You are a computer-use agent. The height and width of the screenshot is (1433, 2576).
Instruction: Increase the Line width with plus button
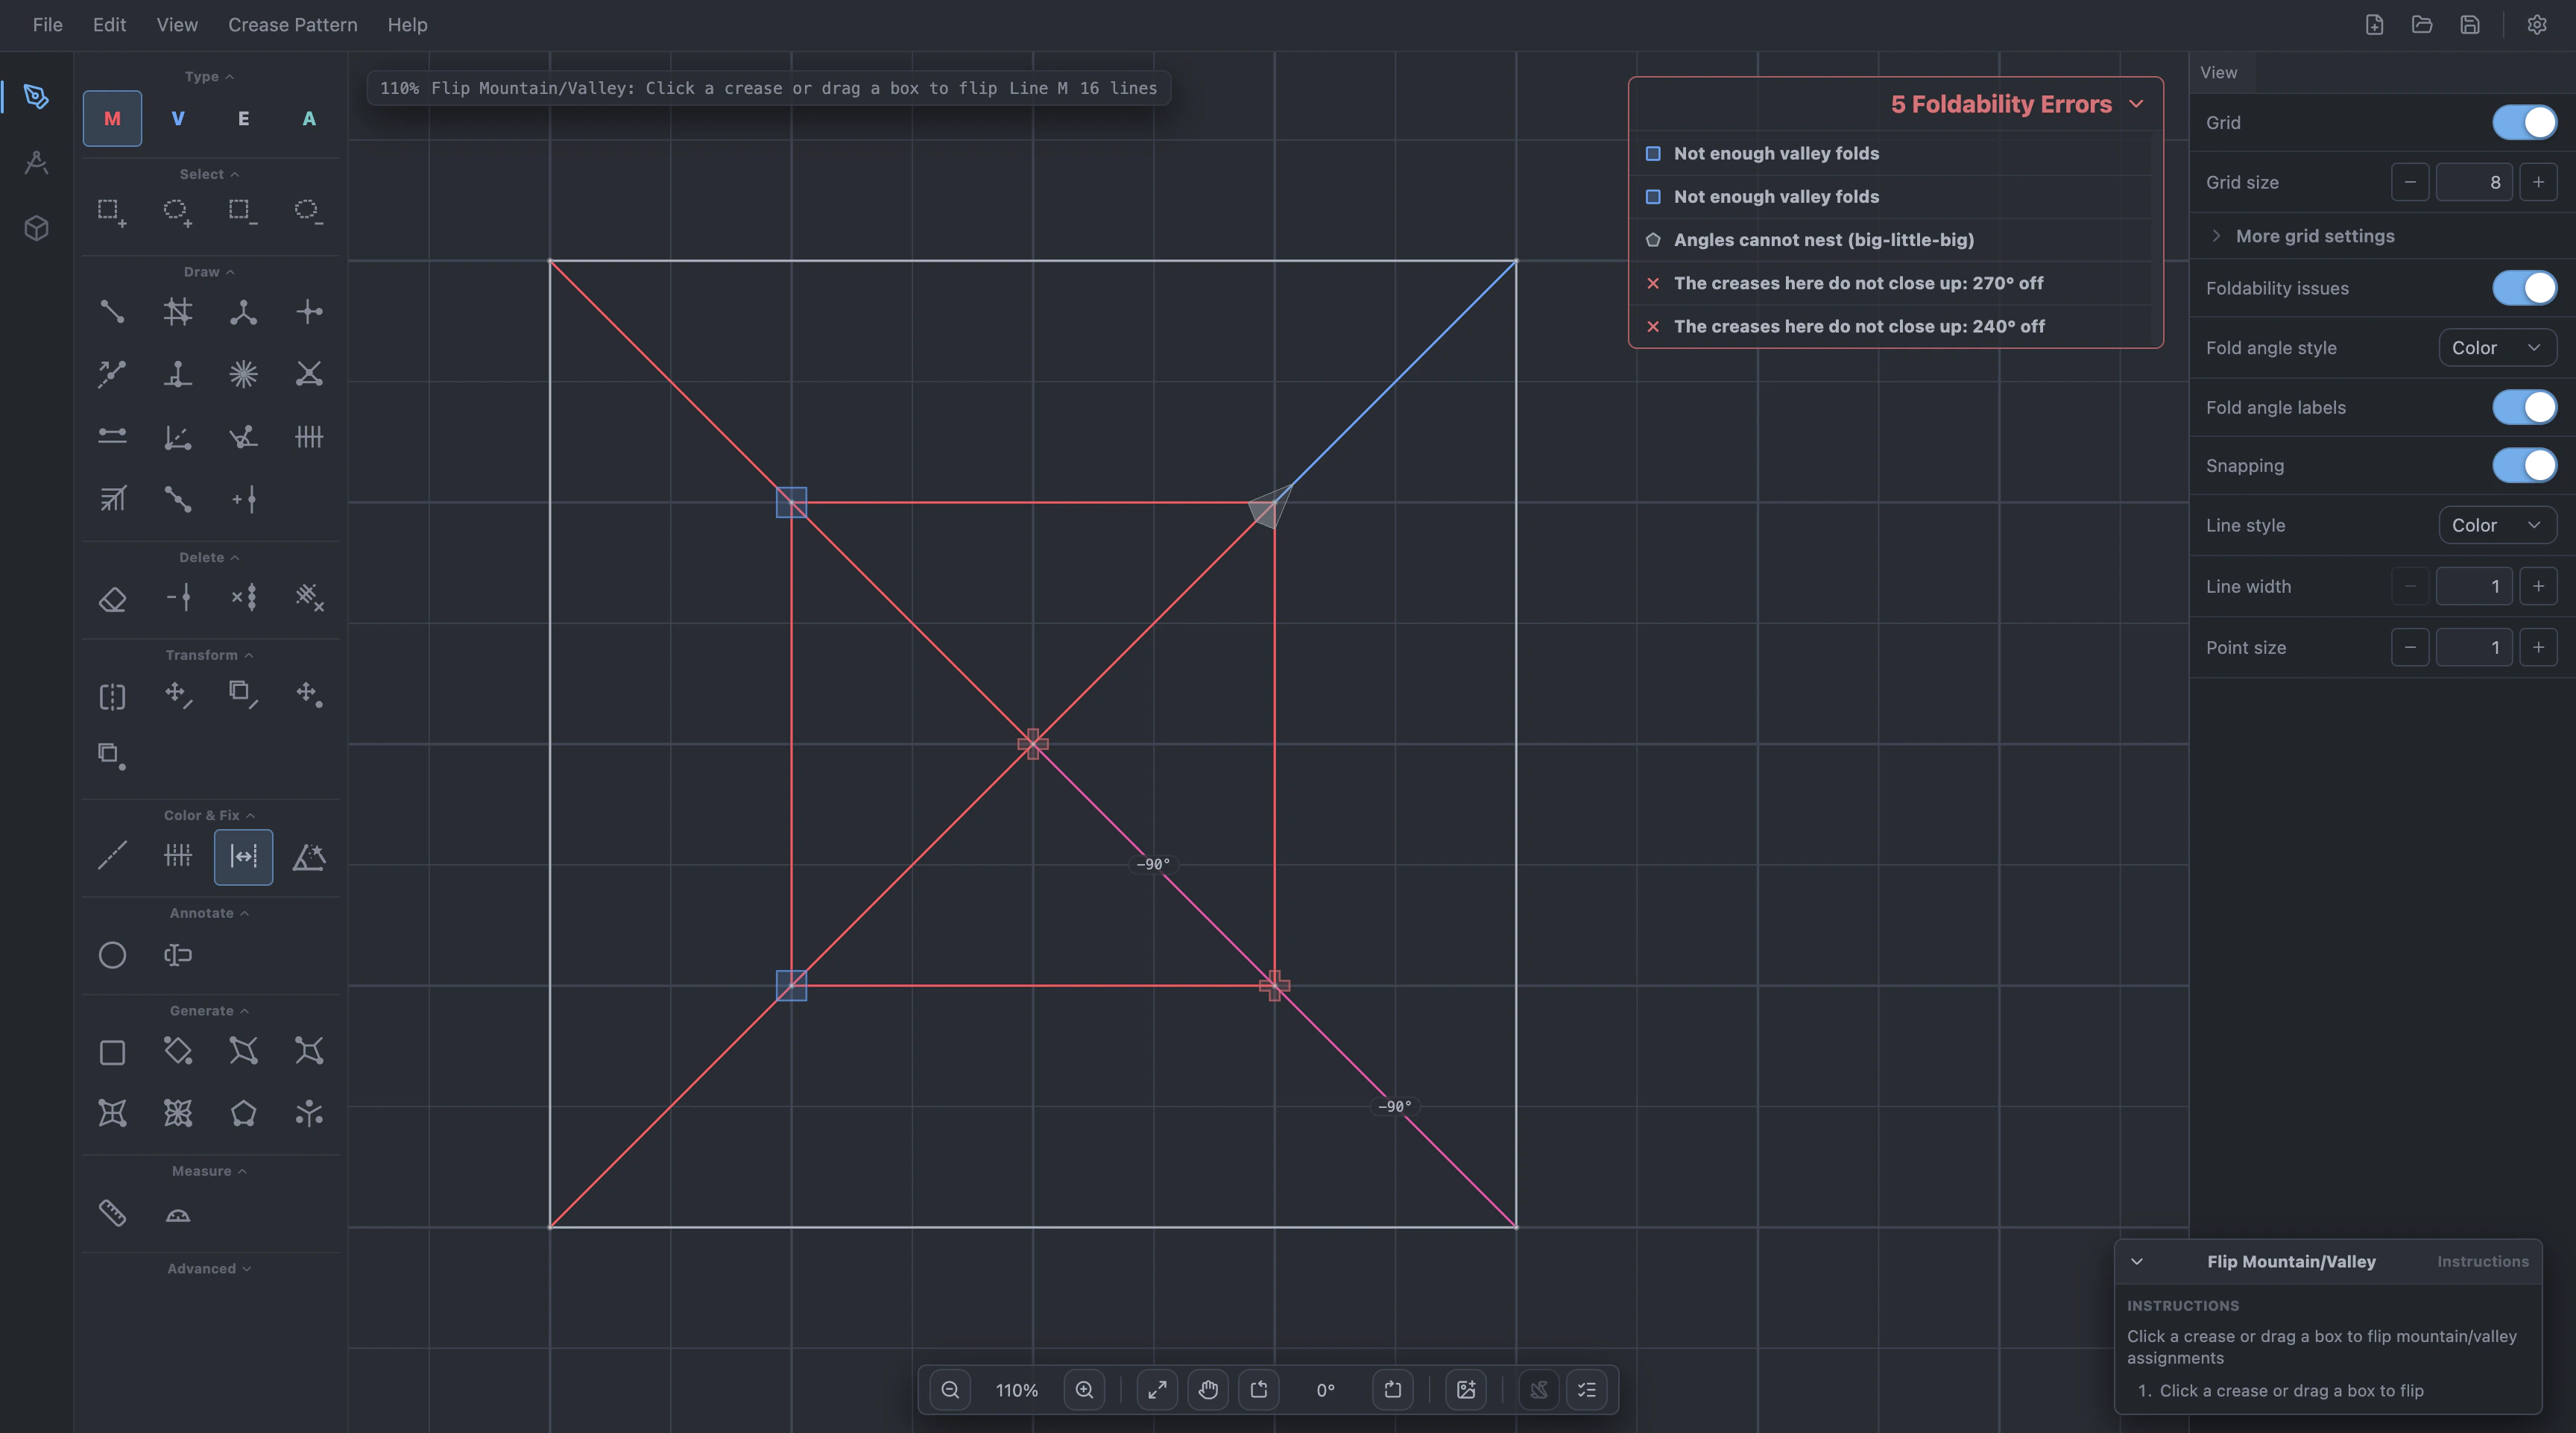point(2538,586)
